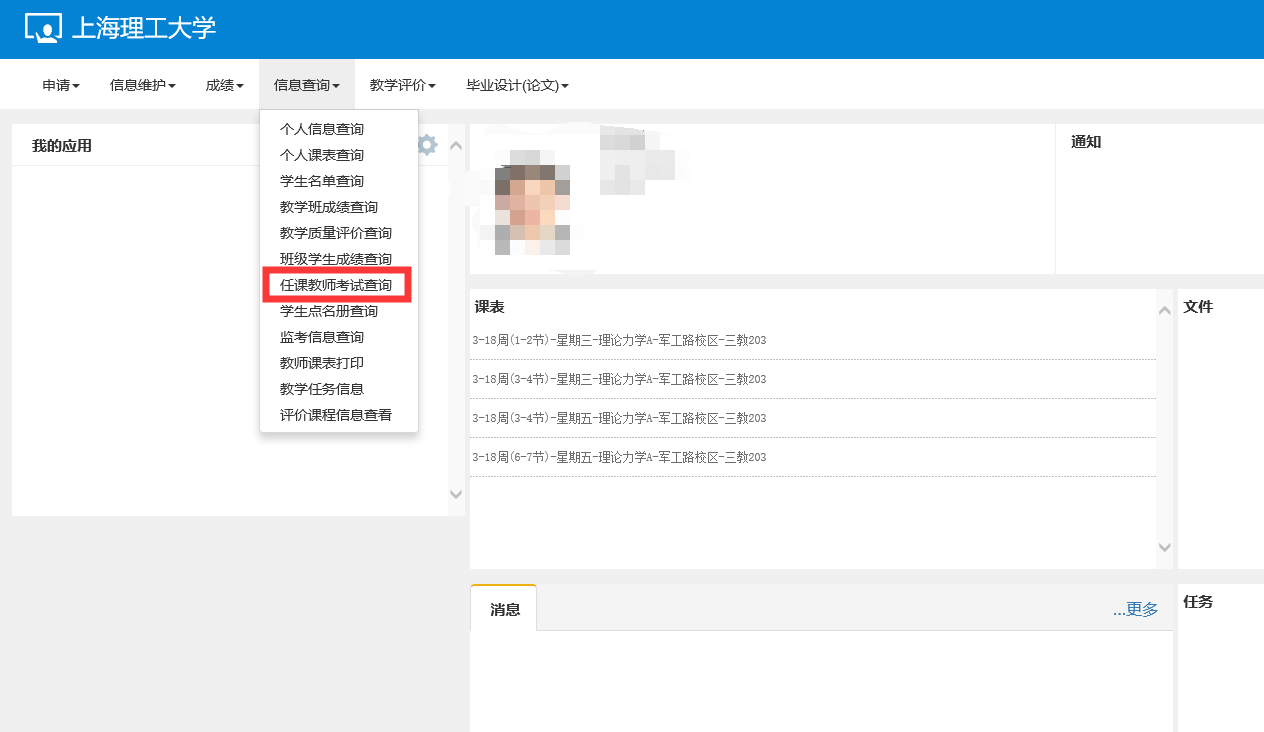Click scroll down arrow in 我的应用 panel
The height and width of the screenshot is (732, 1264).
tap(456, 494)
